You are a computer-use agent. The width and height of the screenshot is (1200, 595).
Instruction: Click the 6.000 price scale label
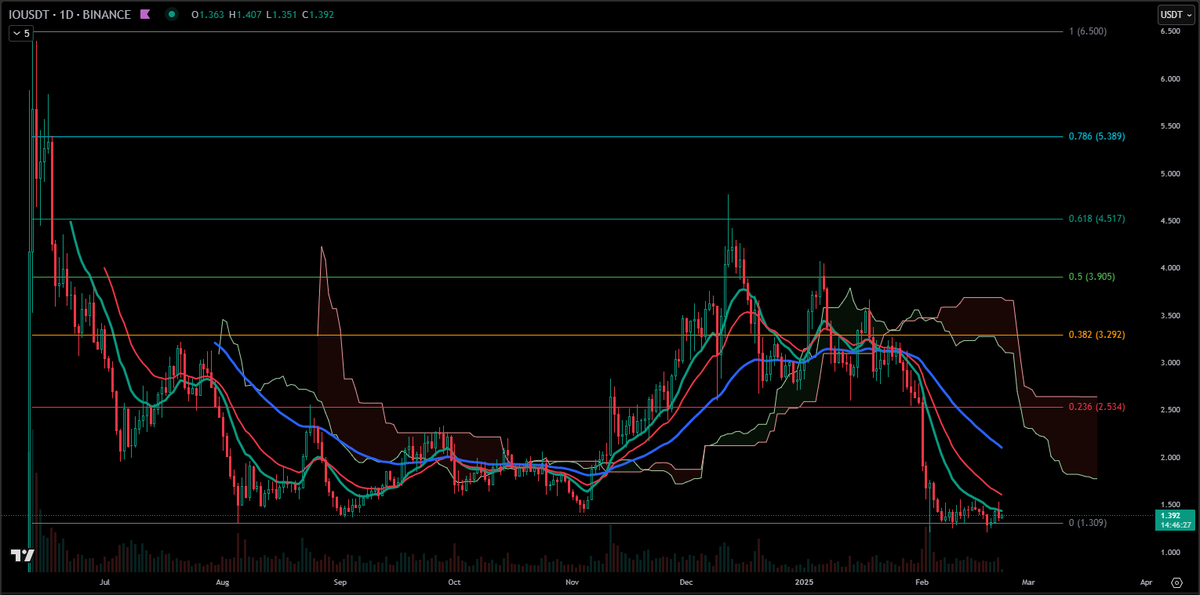(x=1169, y=79)
